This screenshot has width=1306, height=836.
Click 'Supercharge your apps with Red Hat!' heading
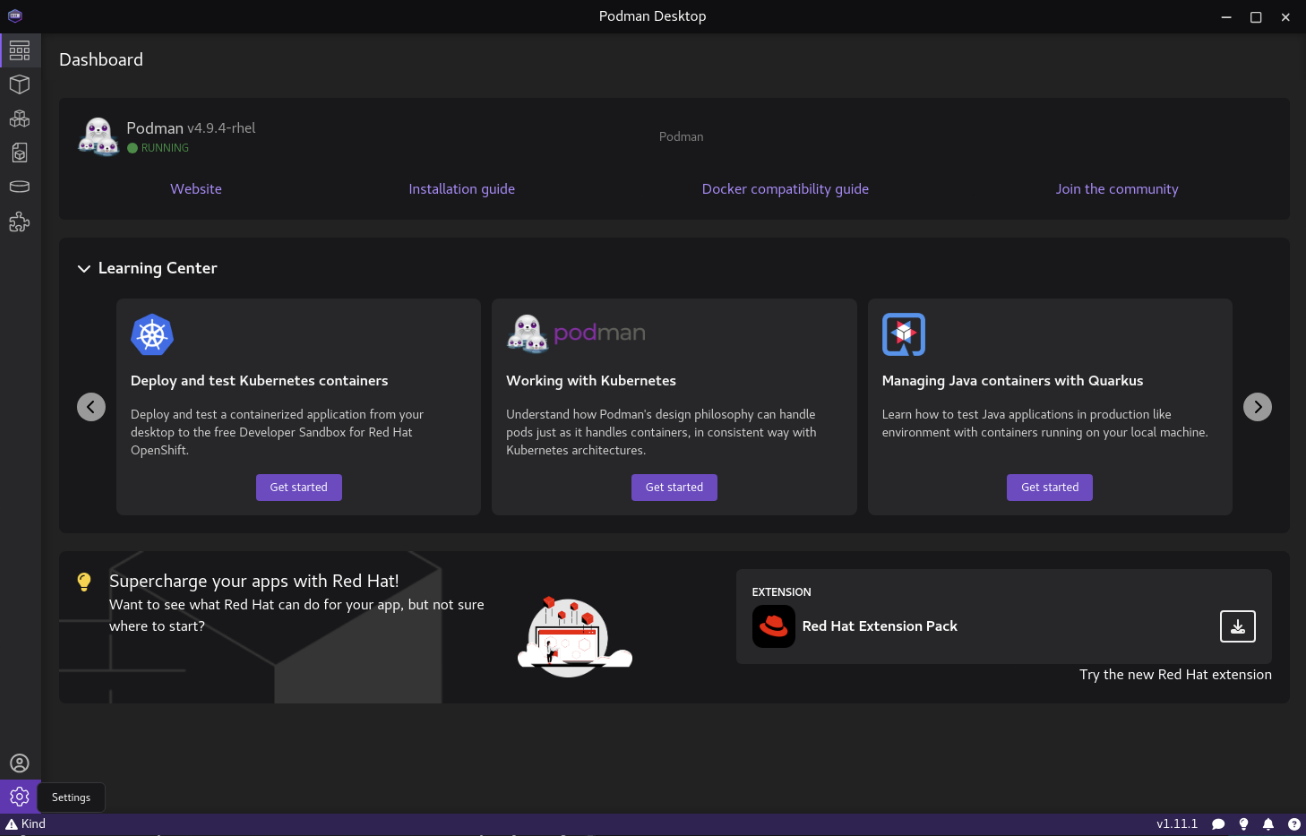254,581
